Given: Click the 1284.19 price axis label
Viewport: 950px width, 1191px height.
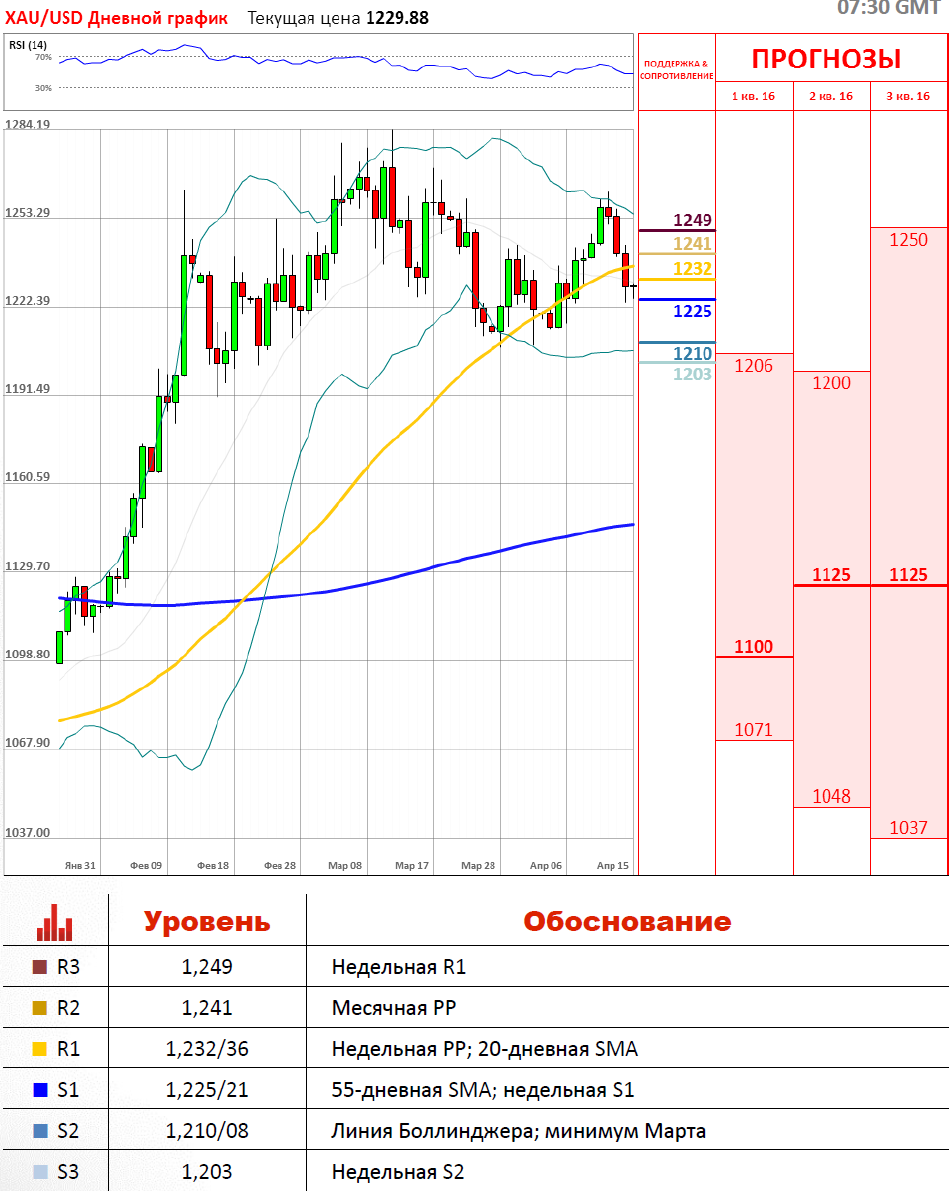Looking at the screenshot, I should (27, 125).
